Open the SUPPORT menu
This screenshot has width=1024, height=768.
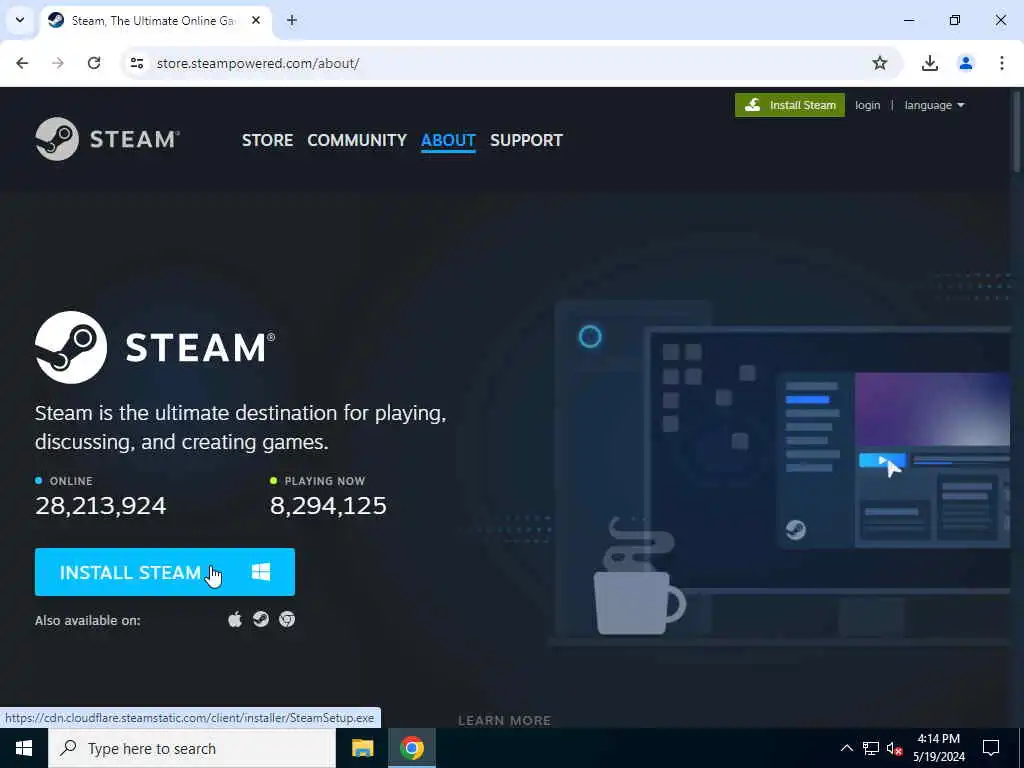pos(526,140)
